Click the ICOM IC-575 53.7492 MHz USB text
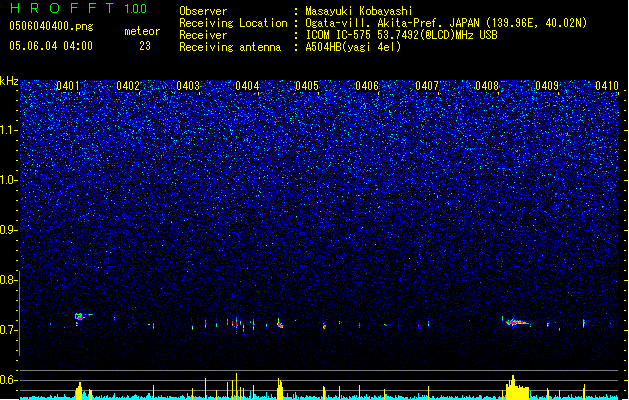 click(x=402, y=35)
